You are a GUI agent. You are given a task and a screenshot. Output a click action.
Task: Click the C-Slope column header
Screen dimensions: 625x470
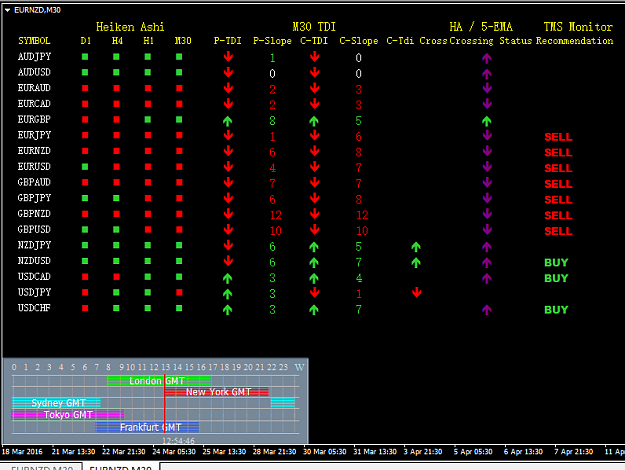359,41
